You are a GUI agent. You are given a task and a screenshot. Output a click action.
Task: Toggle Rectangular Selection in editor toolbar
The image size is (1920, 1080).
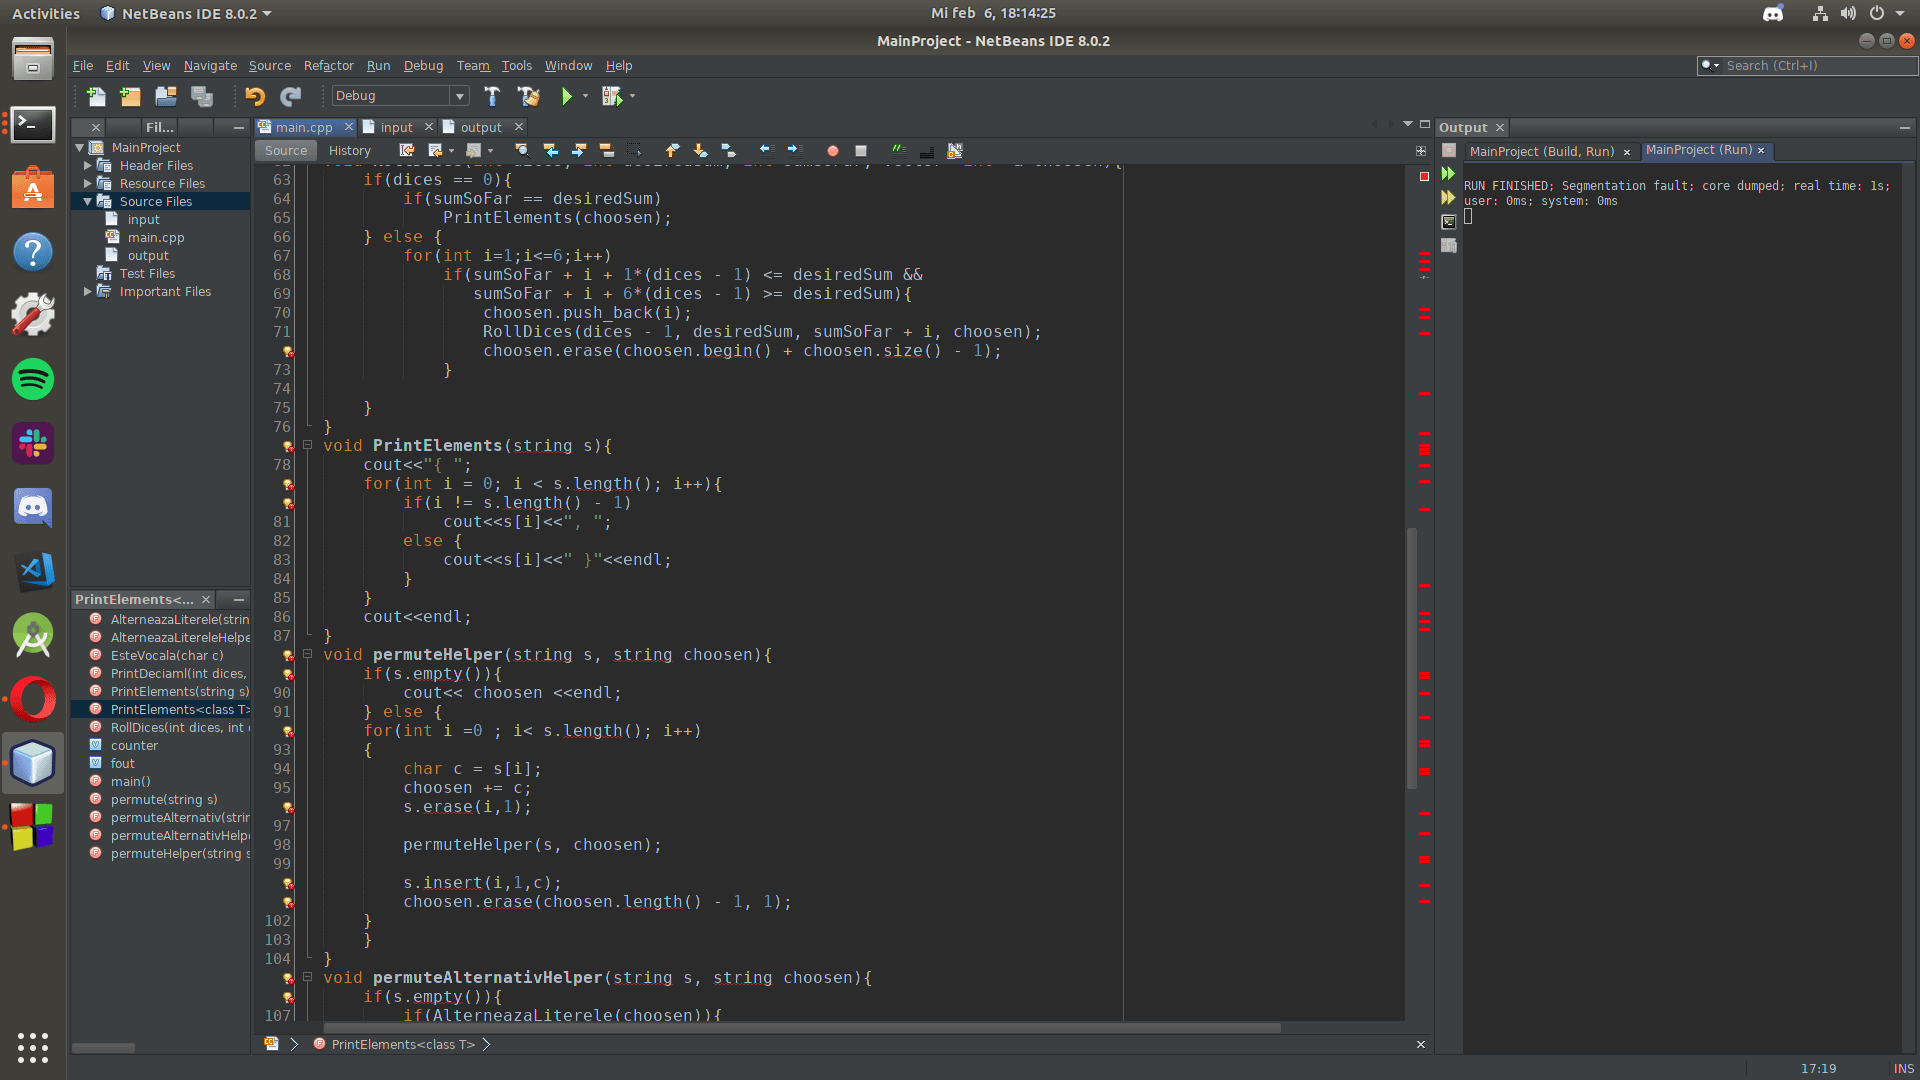pos(633,150)
